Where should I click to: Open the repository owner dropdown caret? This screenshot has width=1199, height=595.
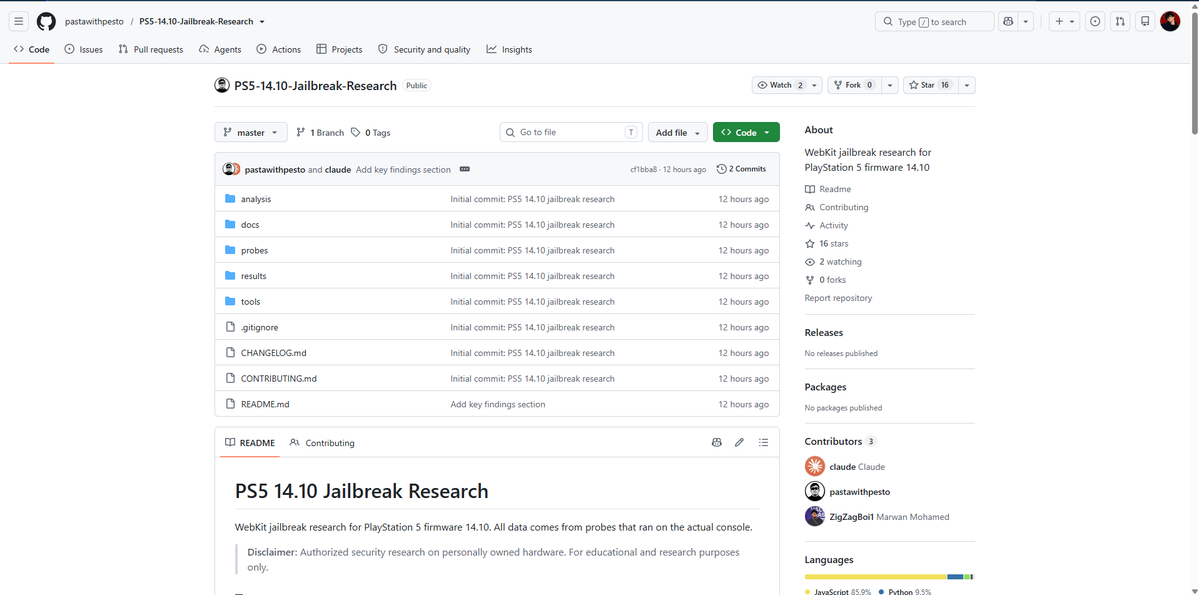(x=262, y=22)
